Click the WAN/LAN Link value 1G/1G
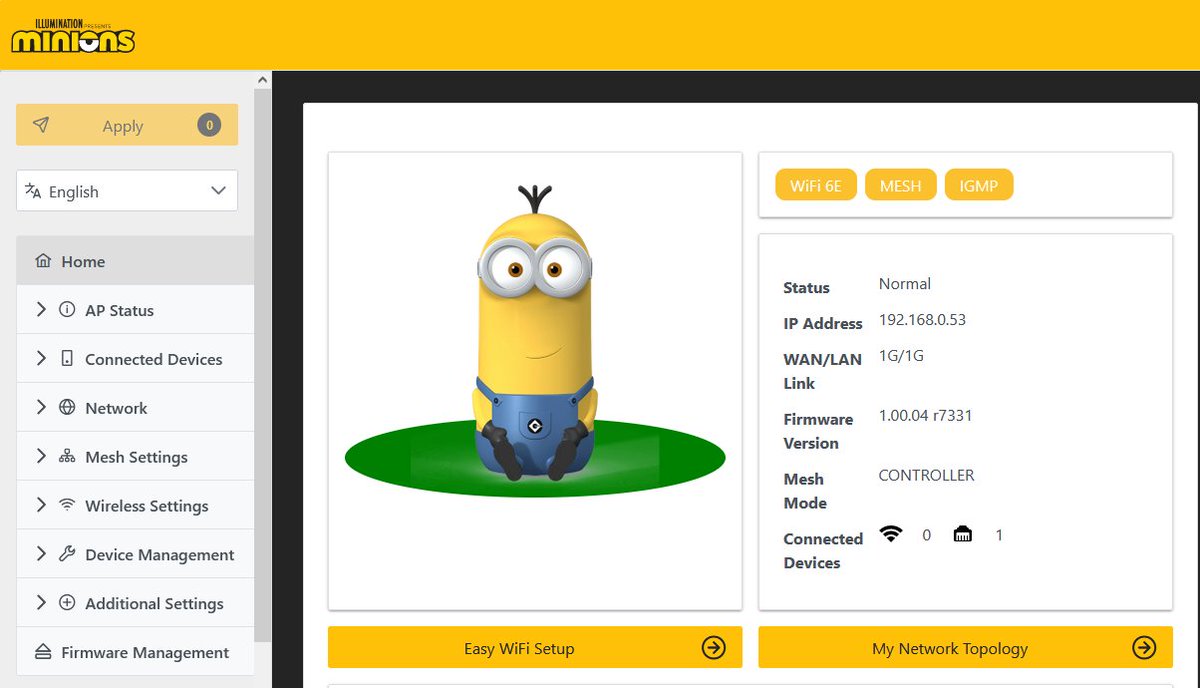 tap(901, 355)
